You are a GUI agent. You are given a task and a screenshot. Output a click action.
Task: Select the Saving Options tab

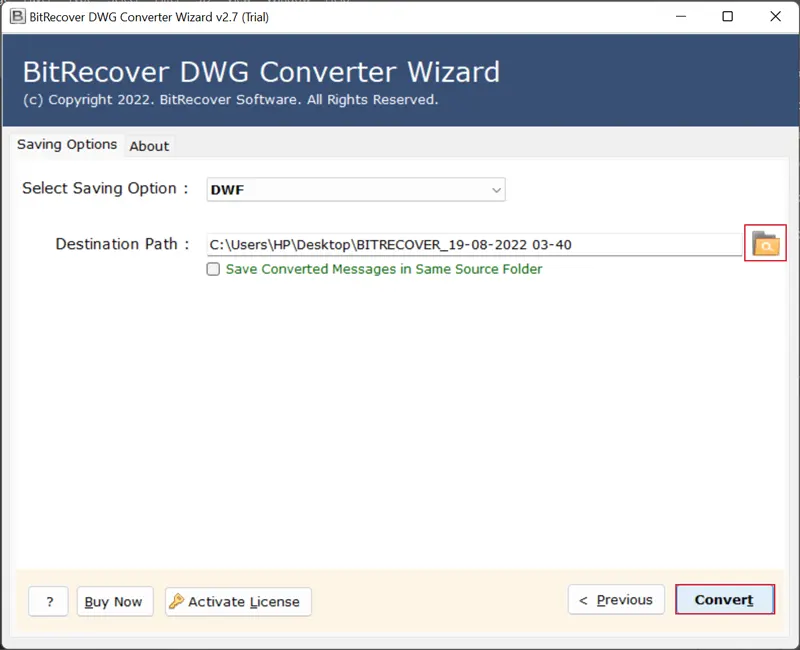[67, 144]
